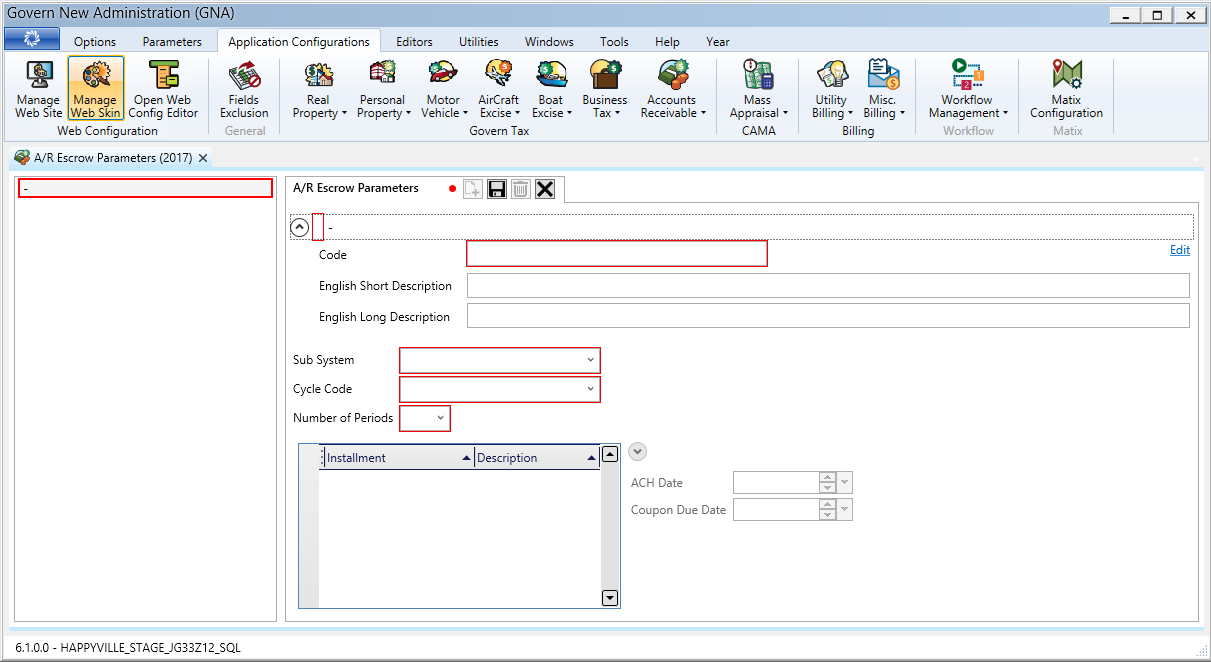
Task: Collapse the code section chevron
Action: pyautogui.click(x=299, y=227)
